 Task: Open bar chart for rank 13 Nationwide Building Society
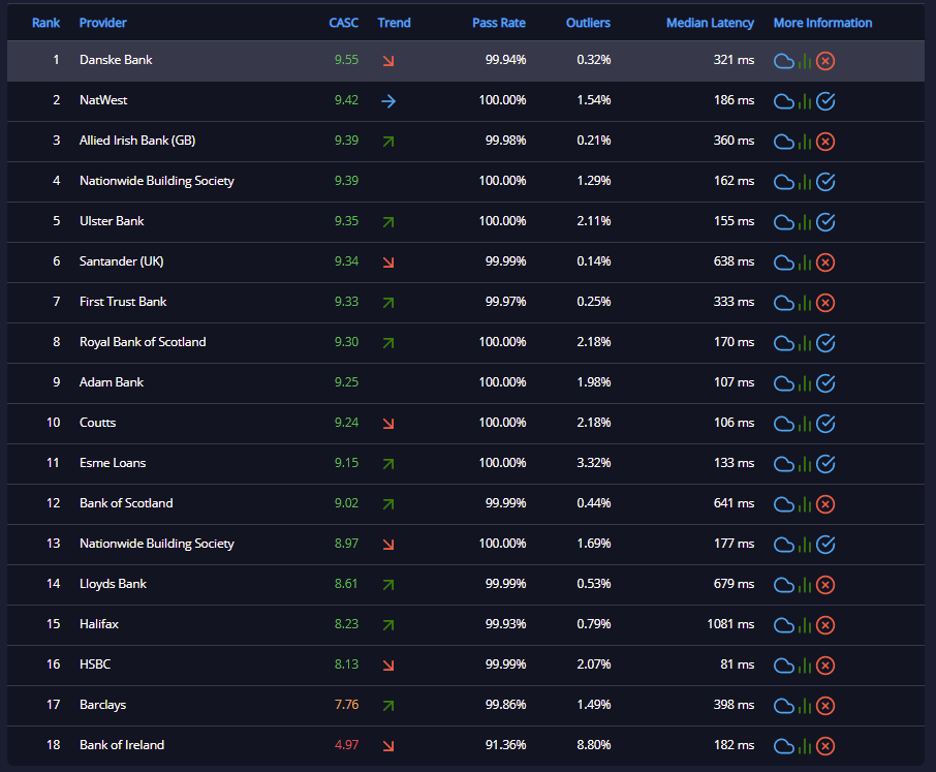point(805,545)
